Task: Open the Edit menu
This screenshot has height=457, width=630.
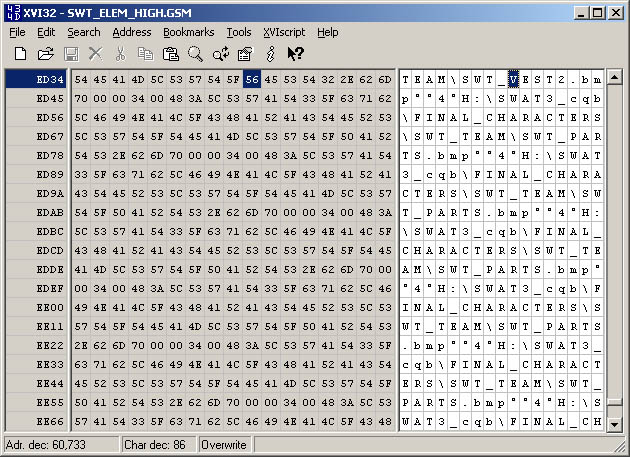Action: click(46, 32)
